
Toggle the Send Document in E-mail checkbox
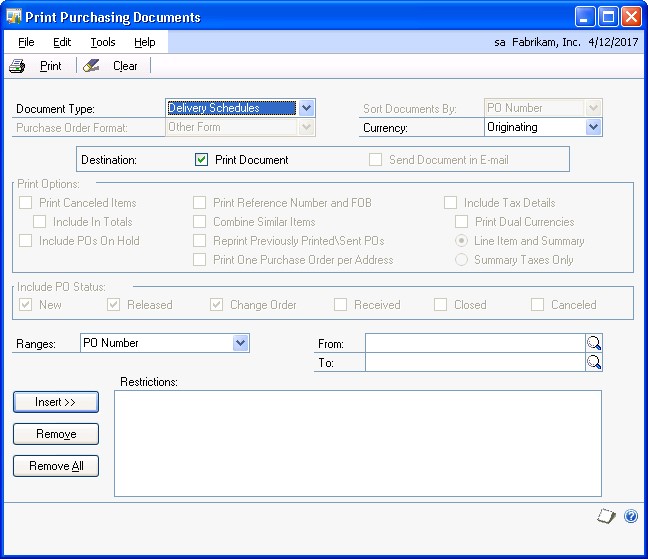pos(375,159)
